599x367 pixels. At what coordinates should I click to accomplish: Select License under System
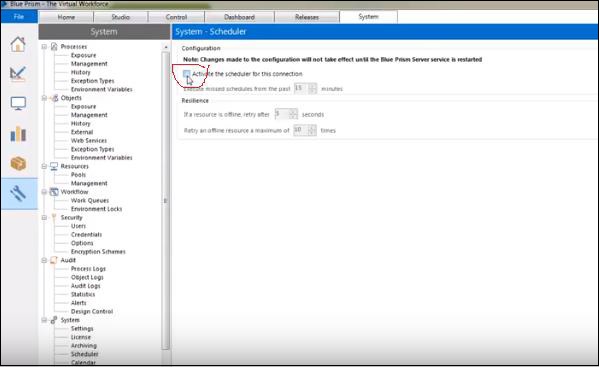(x=81, y=337)
